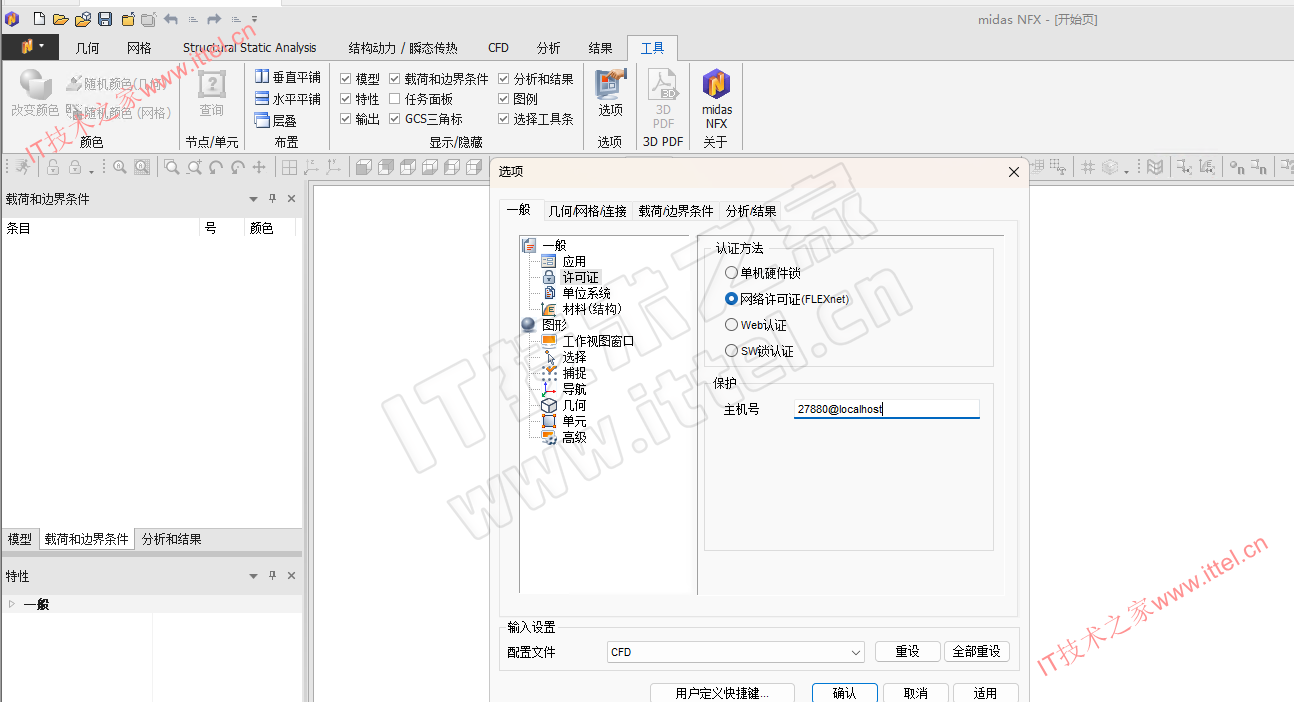Open the lock icon dropdown arrow
The width and height of the screenshot is (1294, 702).
90,170
